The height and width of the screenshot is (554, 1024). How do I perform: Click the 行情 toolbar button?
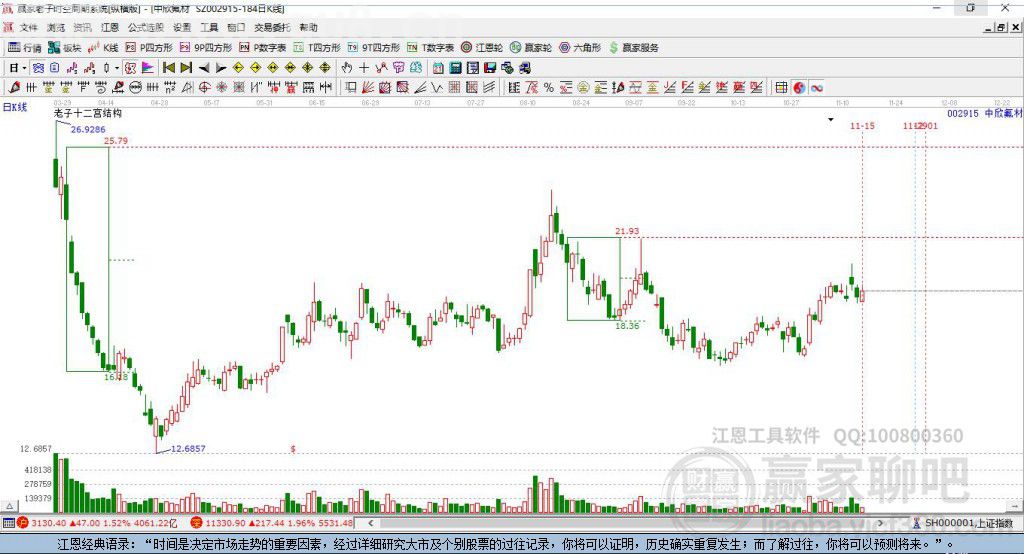click(24, 48)
